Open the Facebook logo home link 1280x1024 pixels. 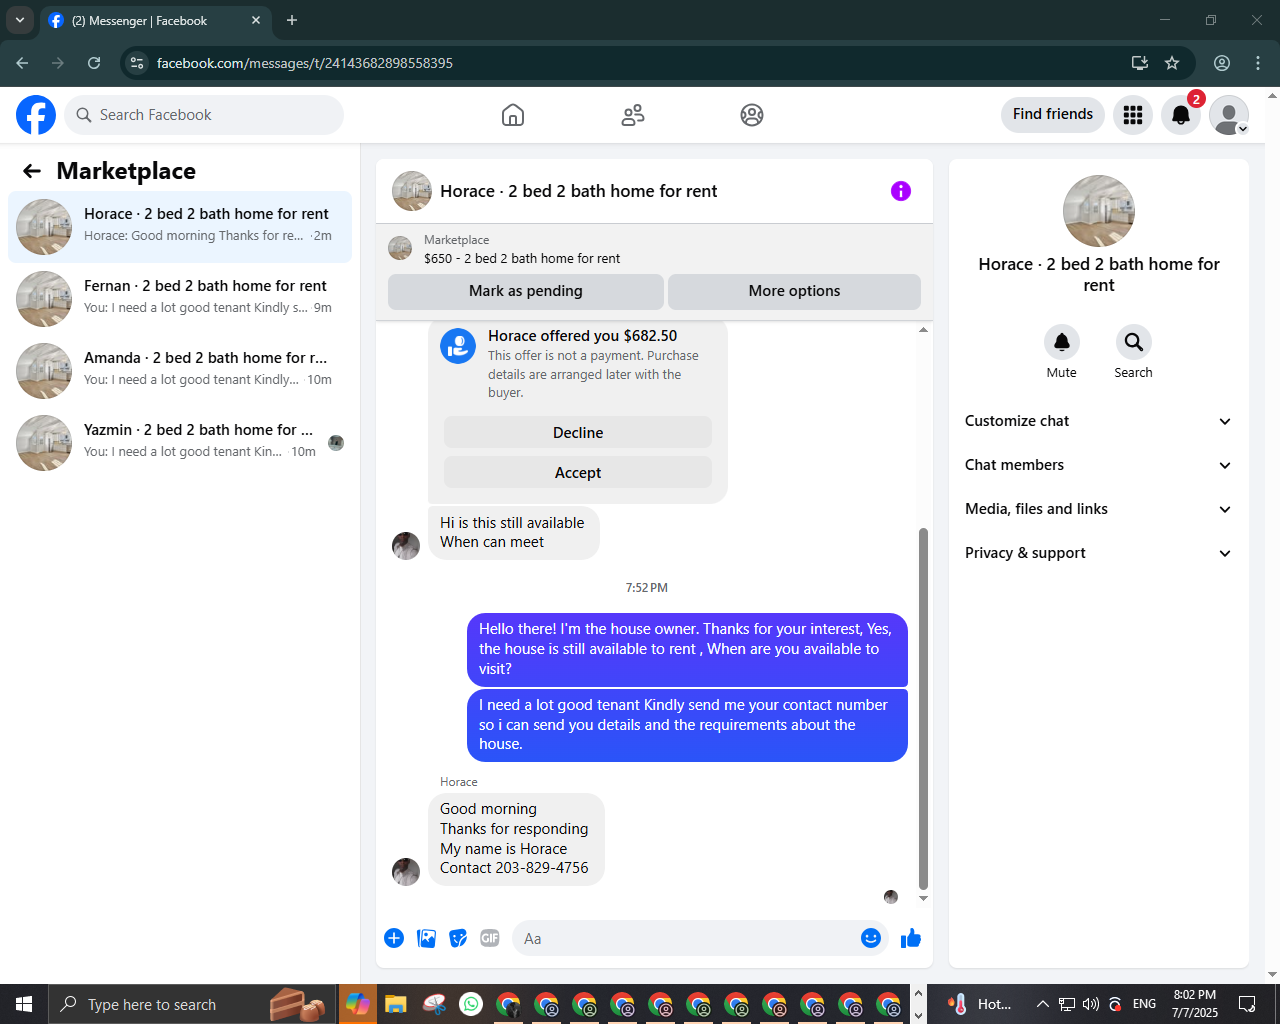[36, 115]
